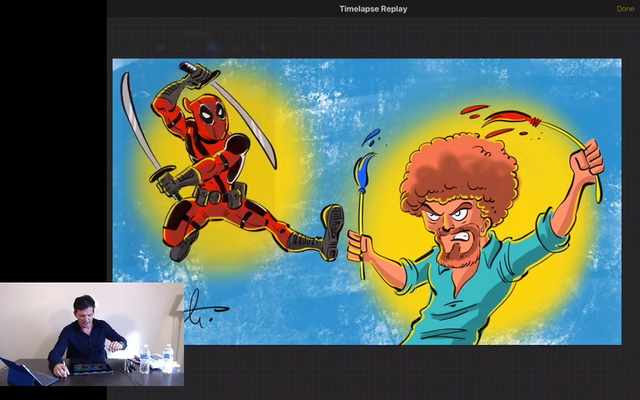This screenshot has height=400, width=640.
Task: Click the Deadpool and Bob Ross artwork canvas
Action: click(x=367, y=202)
